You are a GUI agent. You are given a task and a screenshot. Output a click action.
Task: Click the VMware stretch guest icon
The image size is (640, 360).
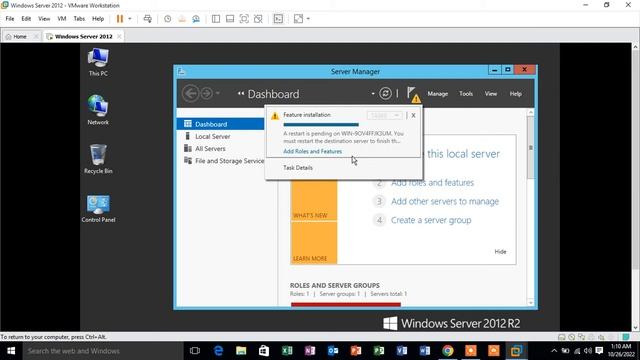[x=298, y=19]
